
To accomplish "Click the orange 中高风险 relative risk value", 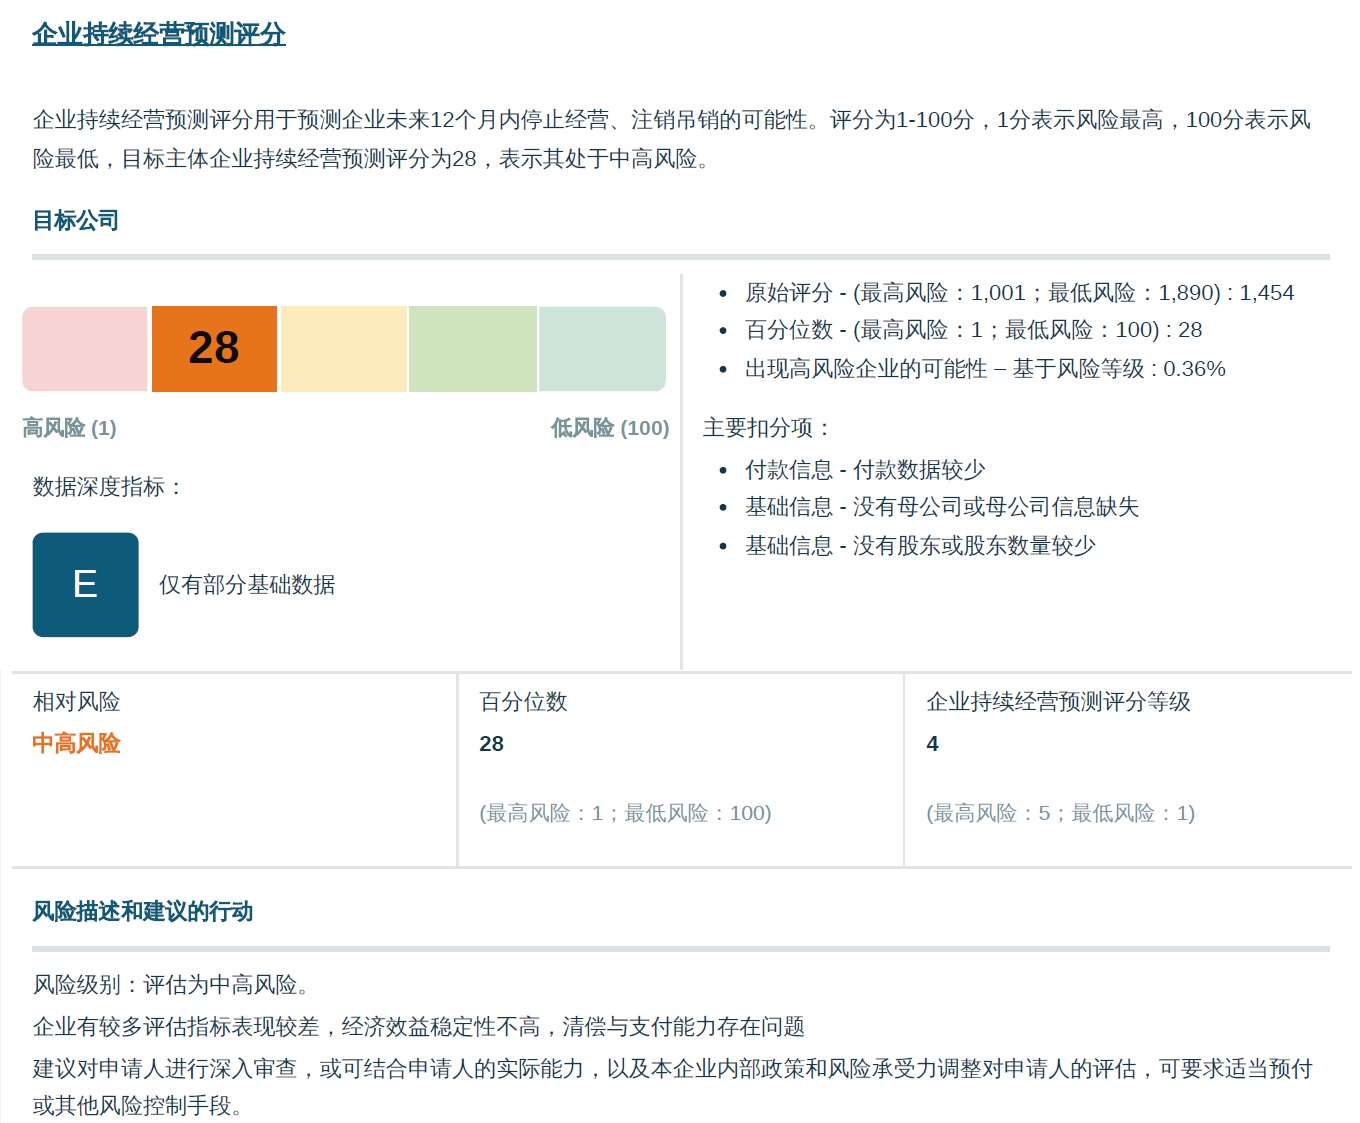I will coord(76,743).
